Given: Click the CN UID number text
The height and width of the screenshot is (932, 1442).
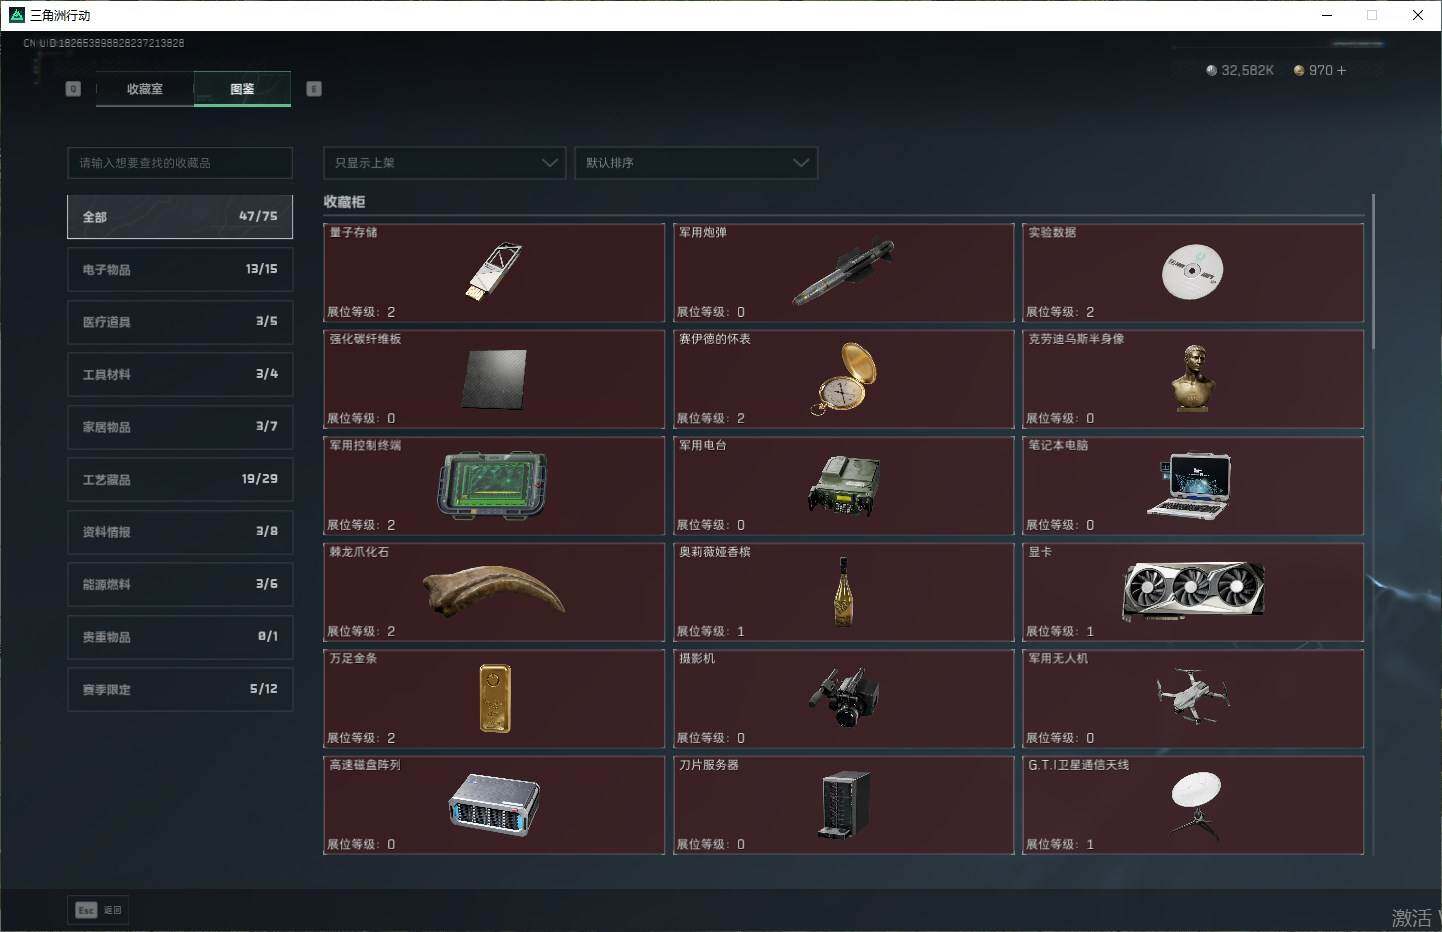Looking at the screenshot, I should tap(104, 43).
